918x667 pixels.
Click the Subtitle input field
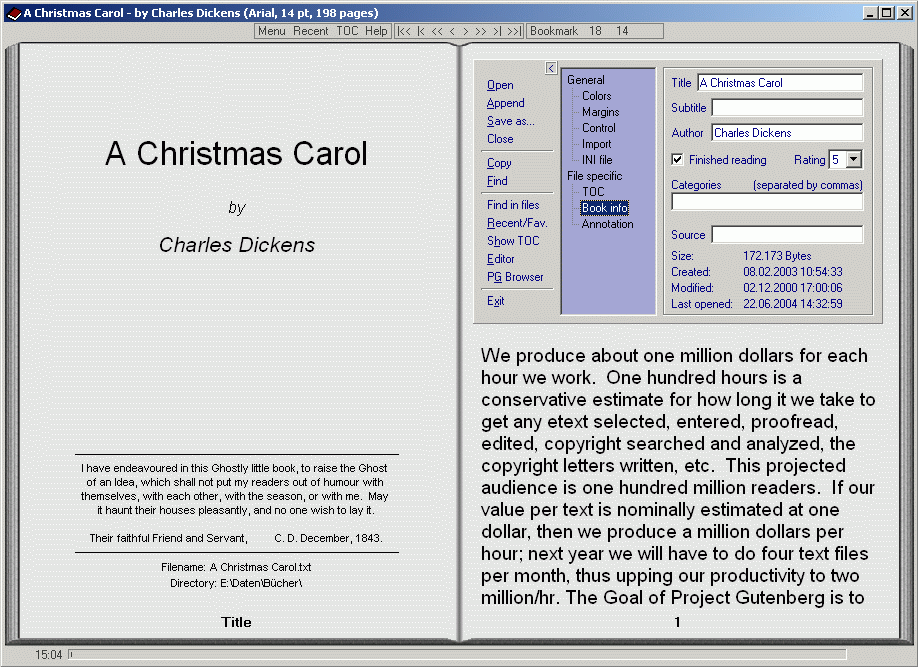(x=787, y=108)
